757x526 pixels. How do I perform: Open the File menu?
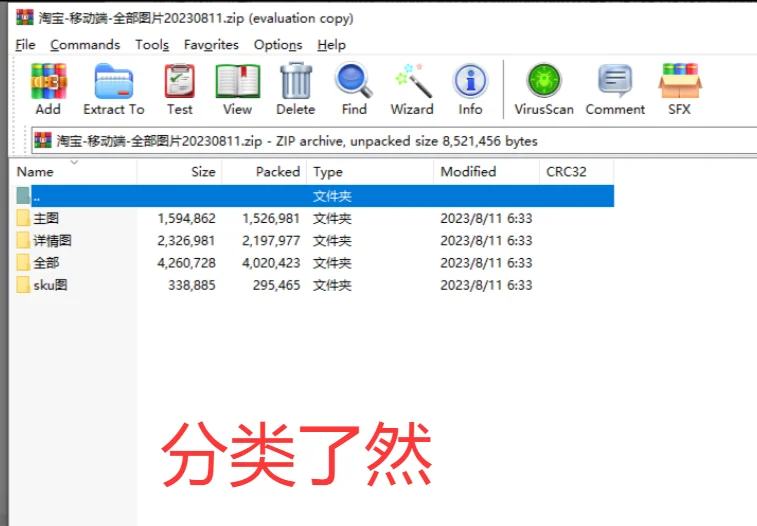25,45
